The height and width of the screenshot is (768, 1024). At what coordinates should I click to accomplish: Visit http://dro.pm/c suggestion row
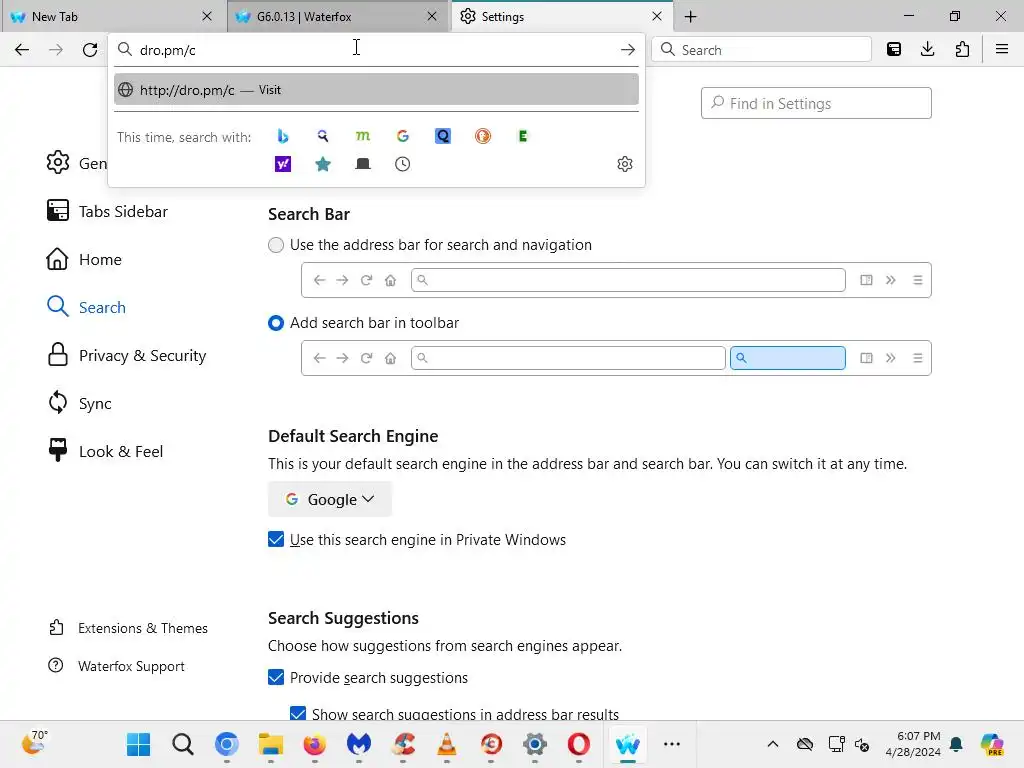[376, 89]
